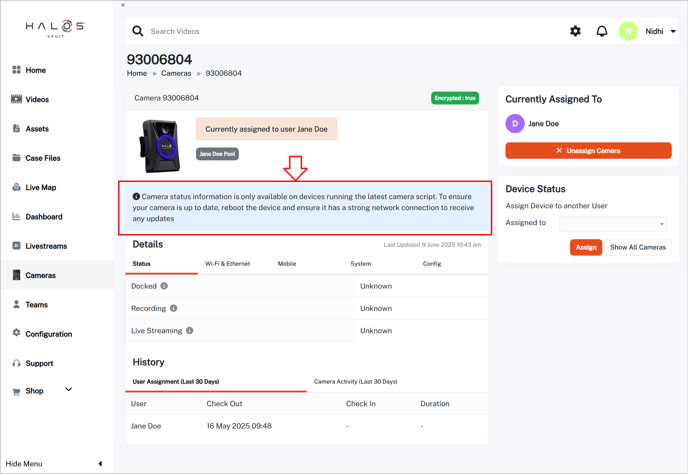Screen dimensions: 688x474
Task: Open Teams in the sidebar
Action: click(36, 305)
